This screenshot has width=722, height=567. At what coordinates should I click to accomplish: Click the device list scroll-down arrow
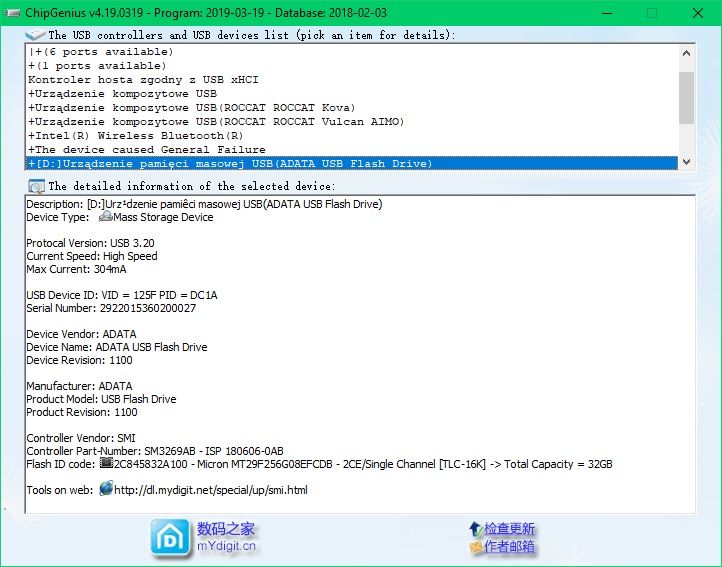point(686,162)
